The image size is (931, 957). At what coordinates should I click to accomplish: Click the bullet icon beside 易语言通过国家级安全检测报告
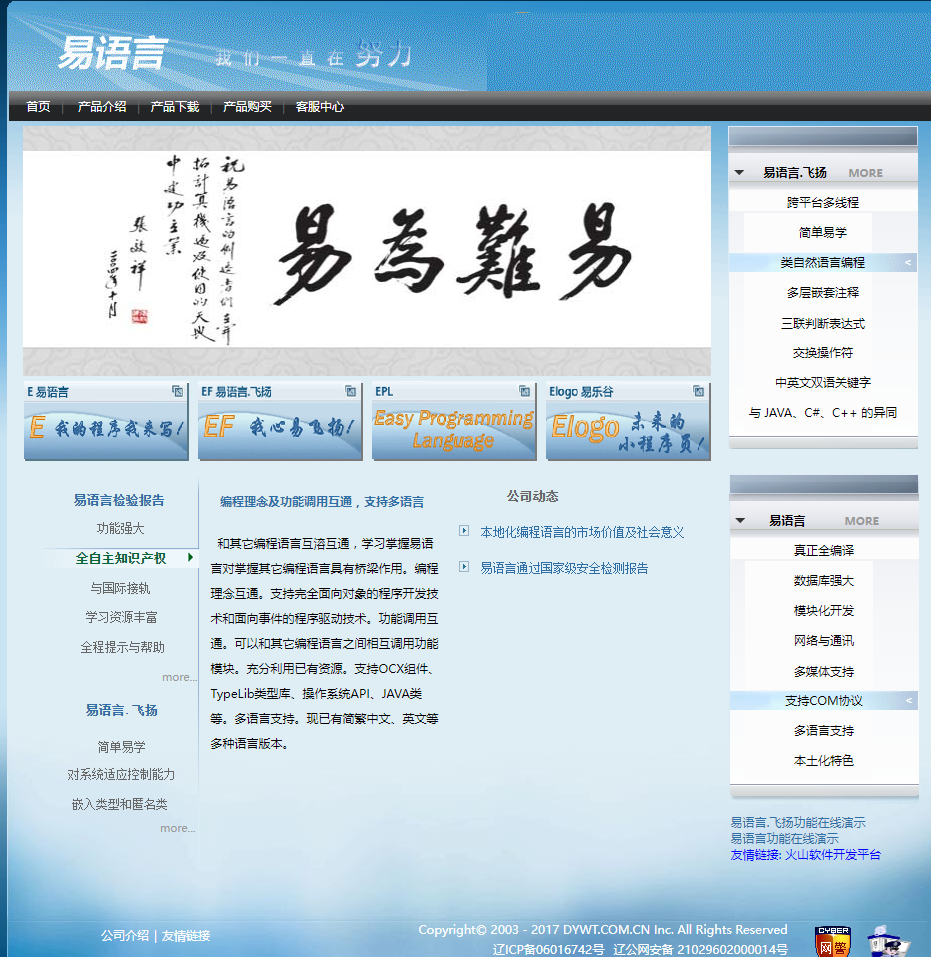coord(464,567)
